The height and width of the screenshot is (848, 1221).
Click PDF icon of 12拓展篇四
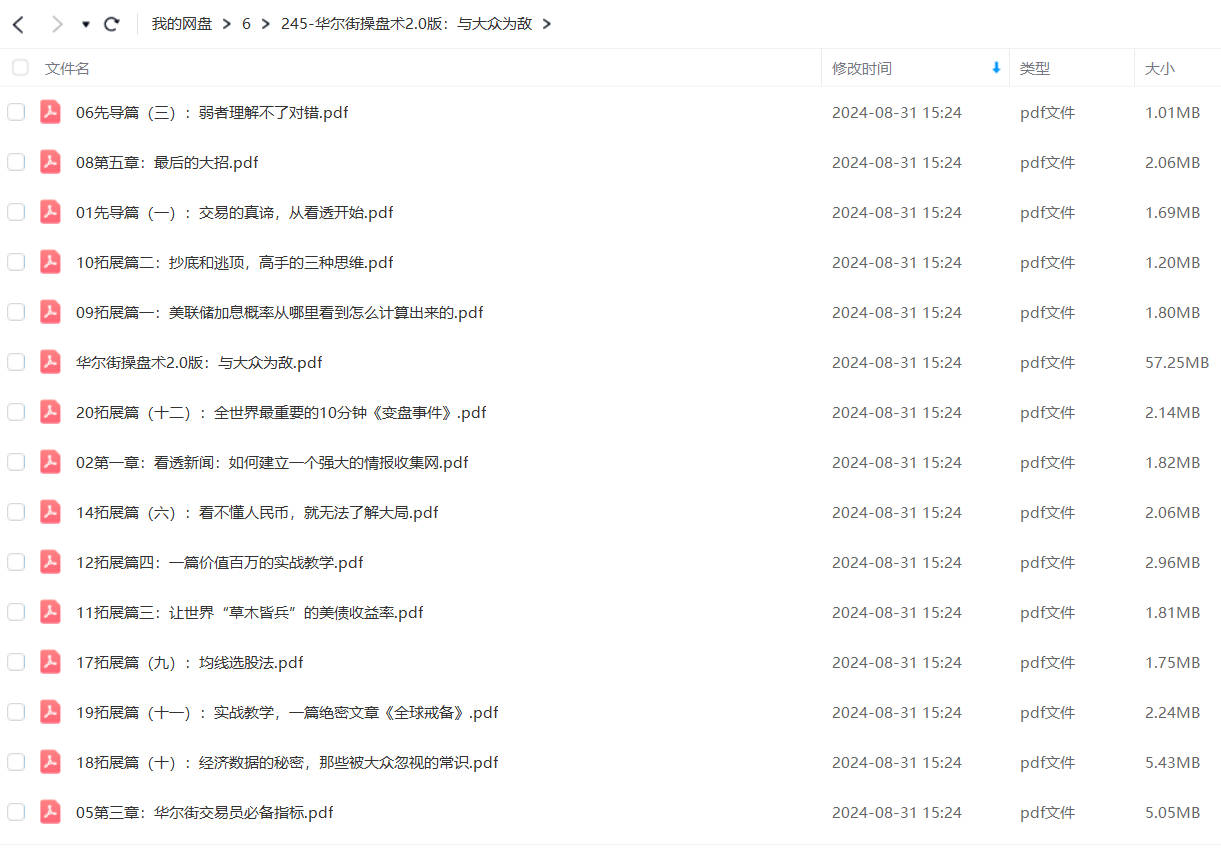[50, 562]
